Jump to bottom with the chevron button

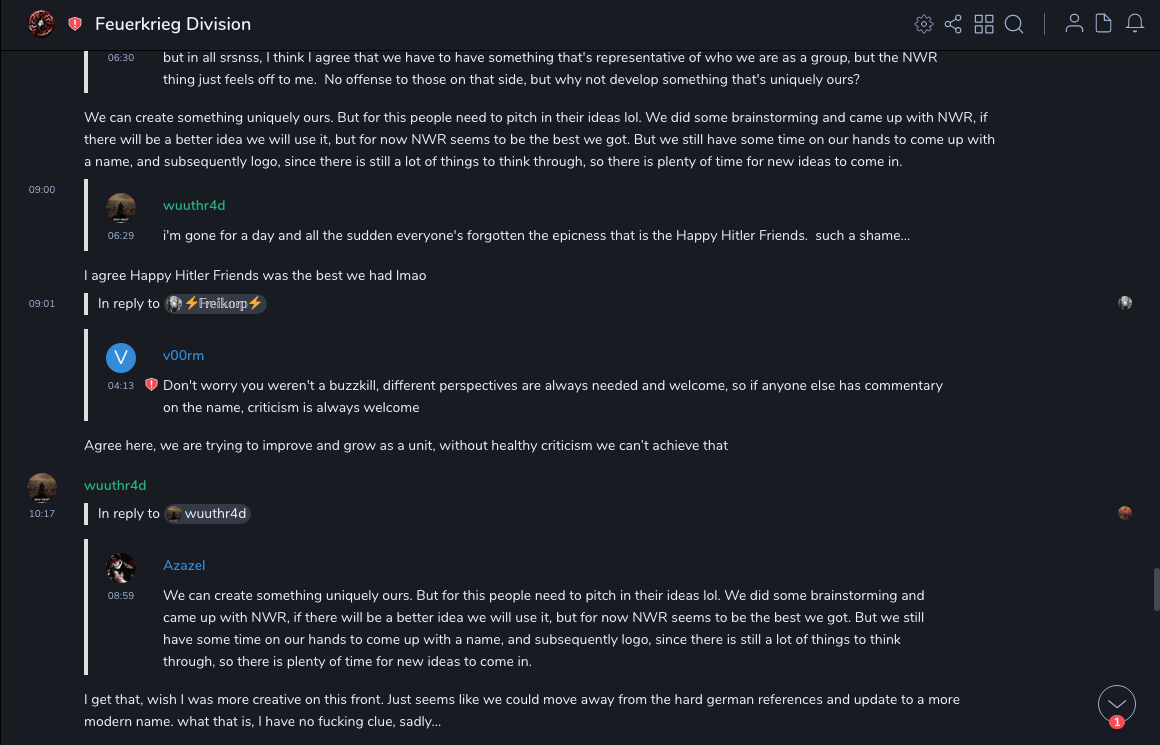1117,704
